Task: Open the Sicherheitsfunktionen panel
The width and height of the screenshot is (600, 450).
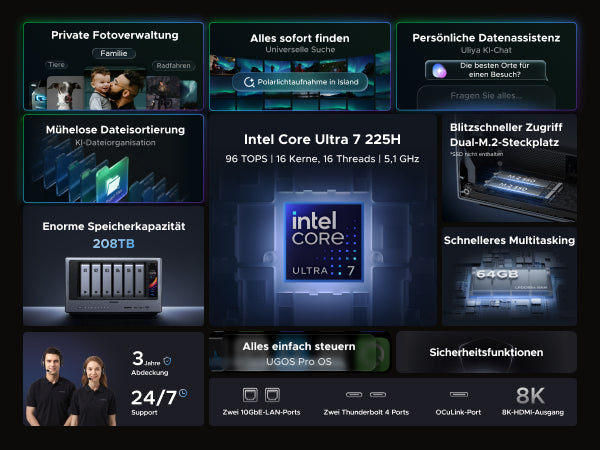Action: pyautogui.click(x=486, y=352)
